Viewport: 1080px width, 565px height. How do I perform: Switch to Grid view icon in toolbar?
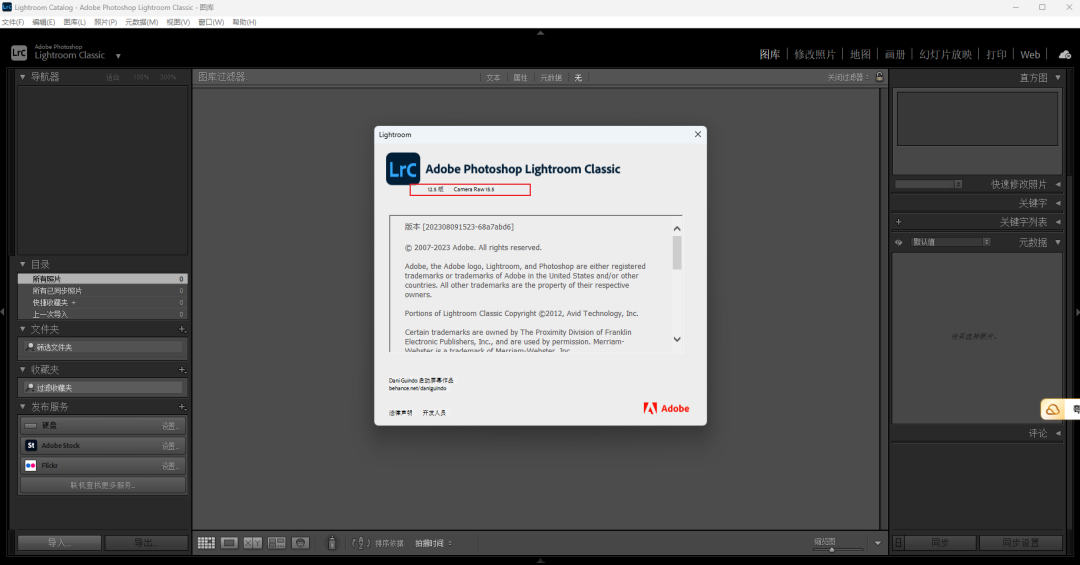pos(206,543)
